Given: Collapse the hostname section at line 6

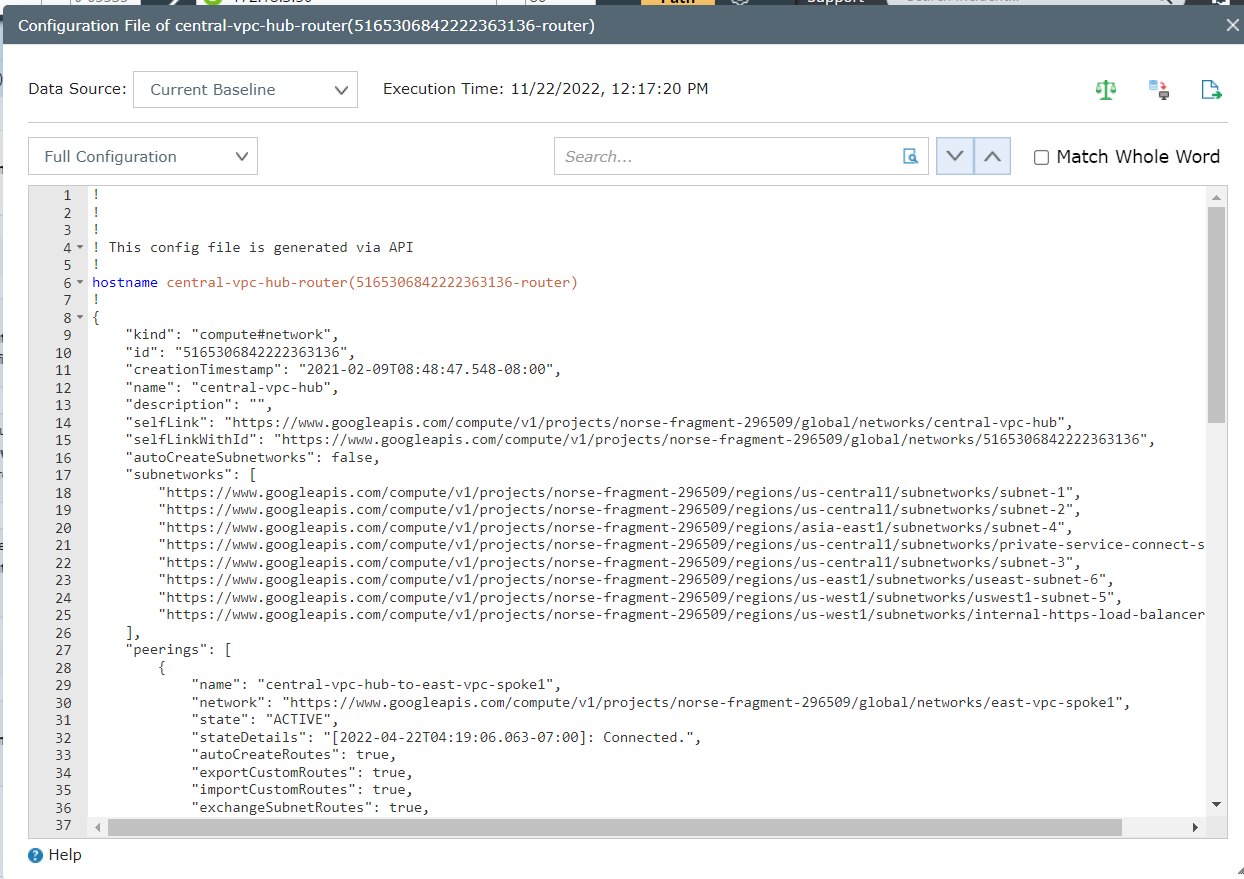Looking at the screenshot, I should (79, 282).
